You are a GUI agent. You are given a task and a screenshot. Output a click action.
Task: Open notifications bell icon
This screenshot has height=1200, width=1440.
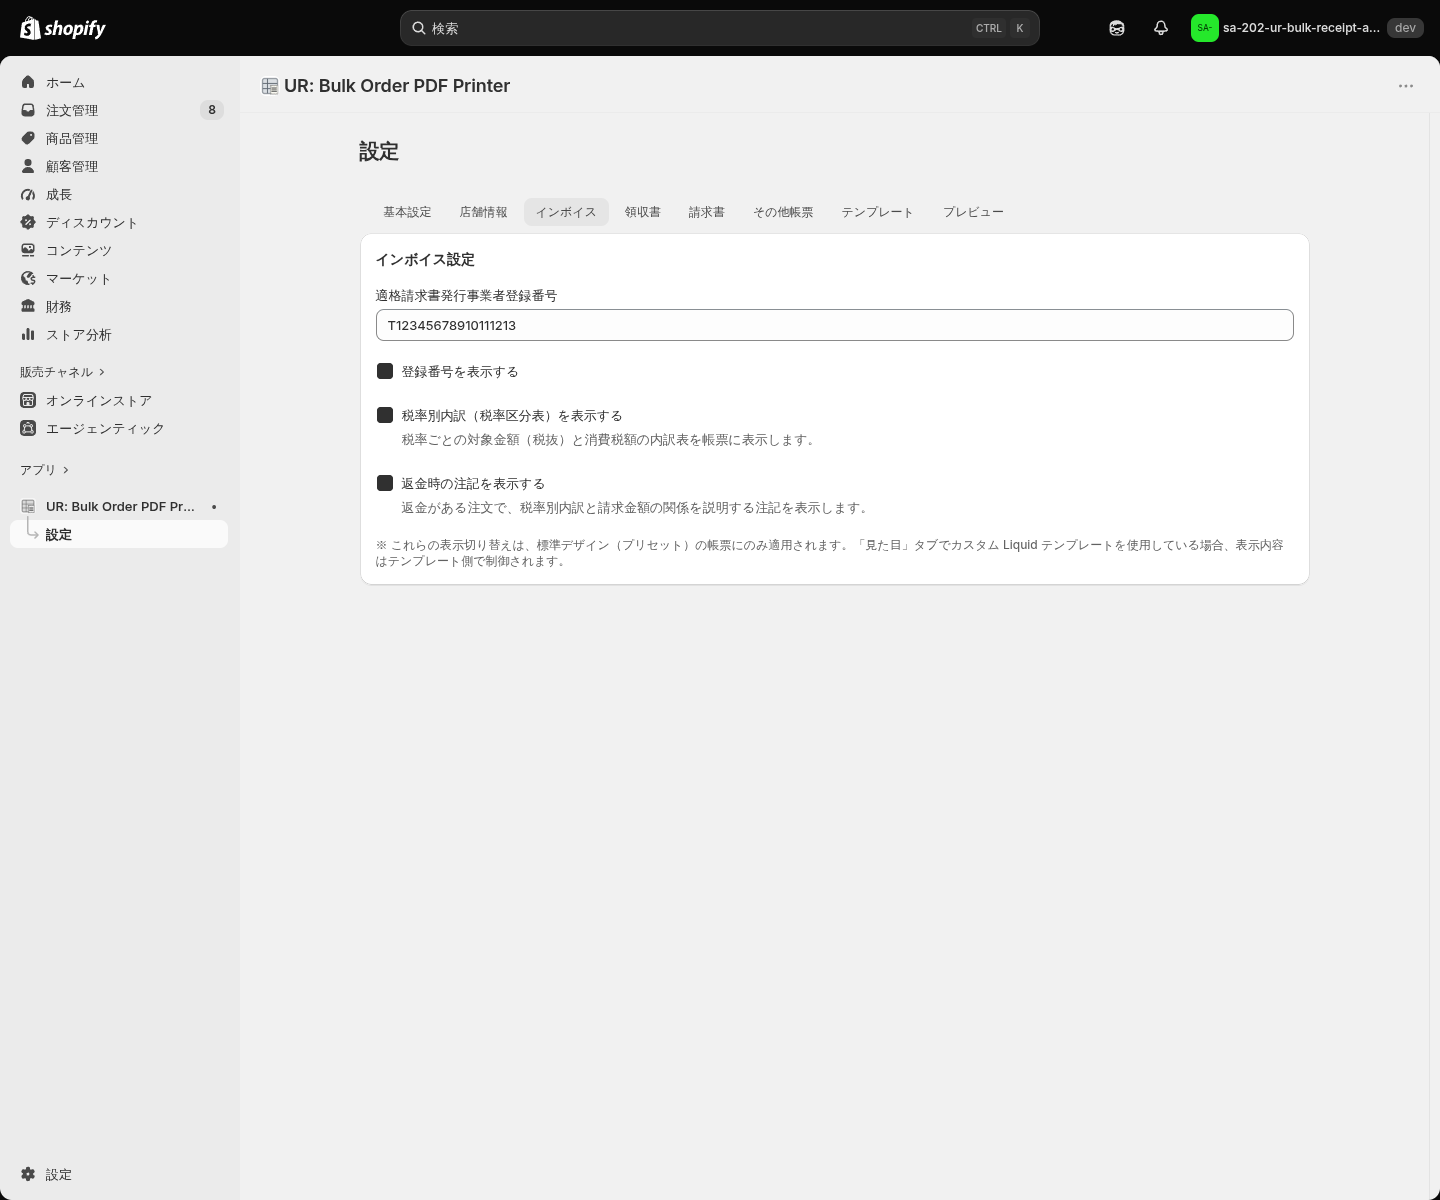coord(1161,28)
